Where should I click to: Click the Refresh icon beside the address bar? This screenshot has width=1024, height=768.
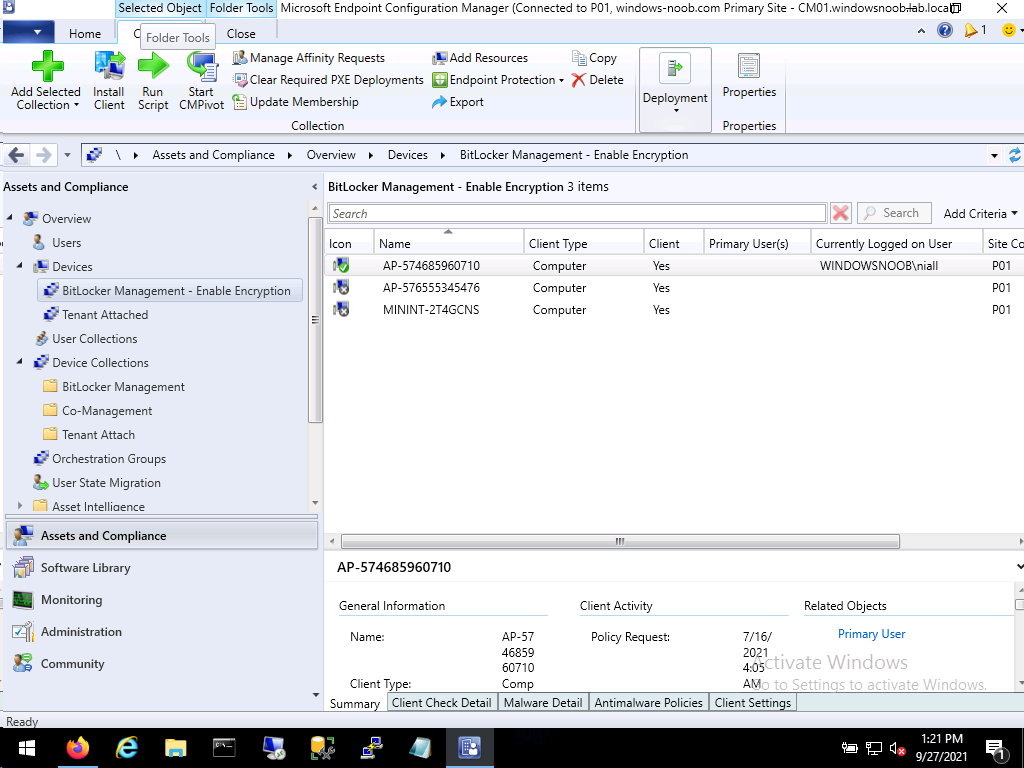1015,155
